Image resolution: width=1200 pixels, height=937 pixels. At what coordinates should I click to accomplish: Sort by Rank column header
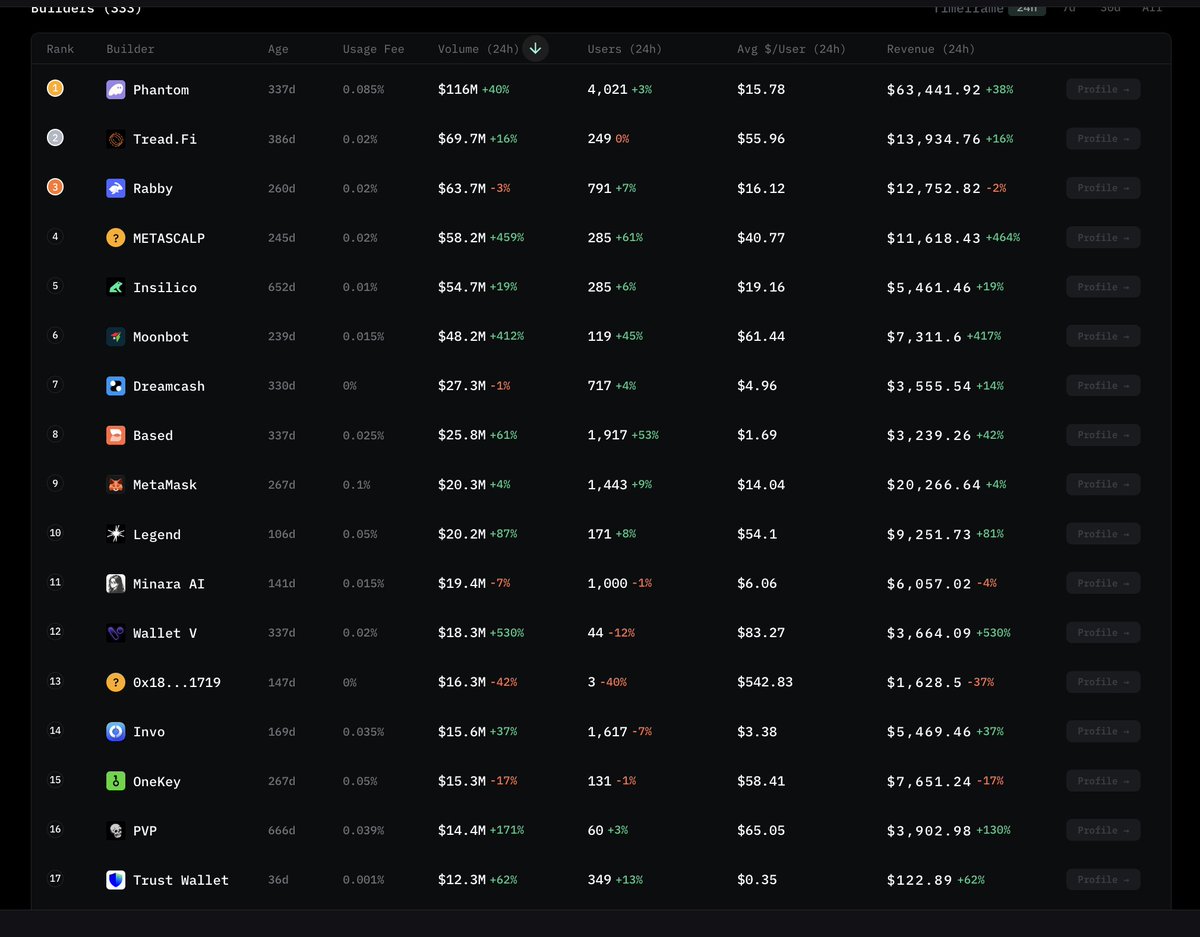pos(60,49)
